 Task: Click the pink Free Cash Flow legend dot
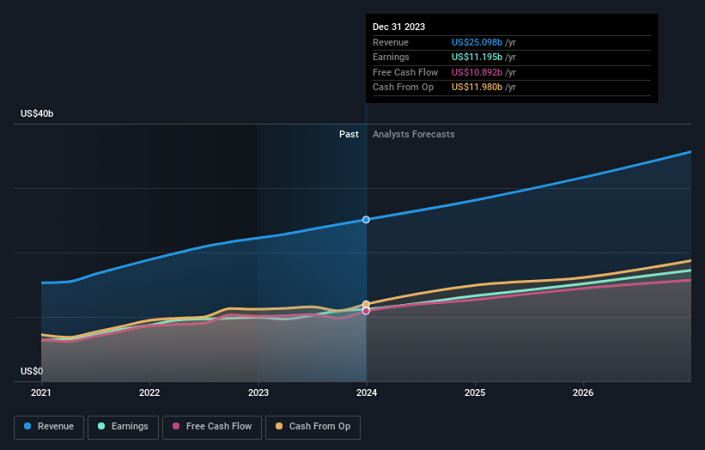[176, 426]
